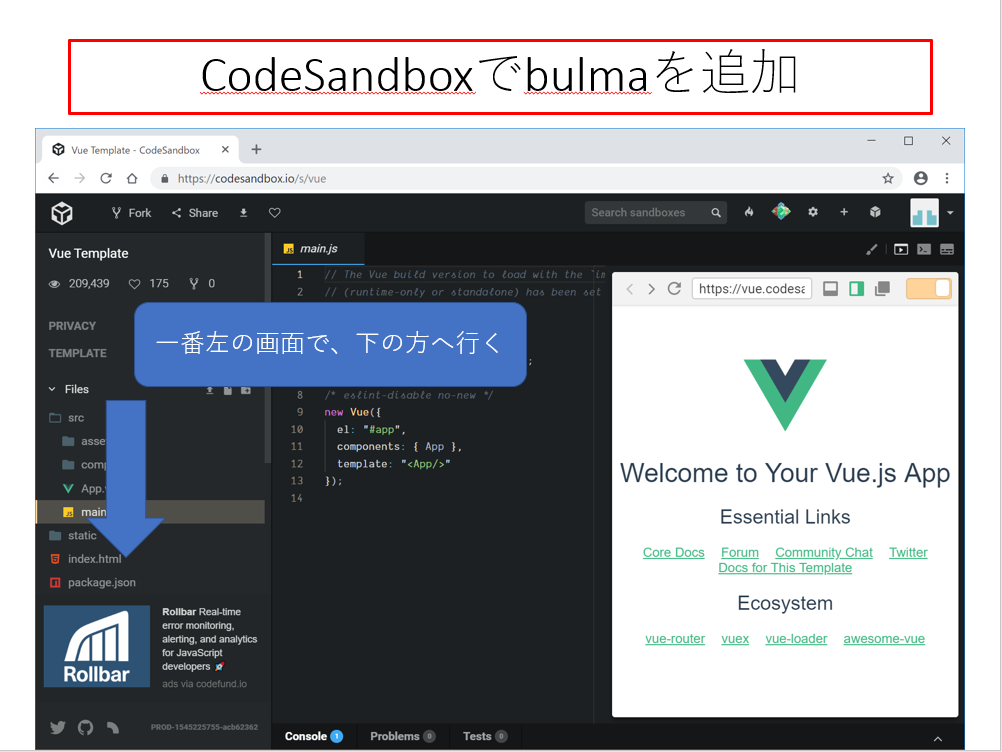Click the plus icon to create a sandbox
This screenshot has height=752, width=1002.
pyautogui.click(x=844, y=212)
